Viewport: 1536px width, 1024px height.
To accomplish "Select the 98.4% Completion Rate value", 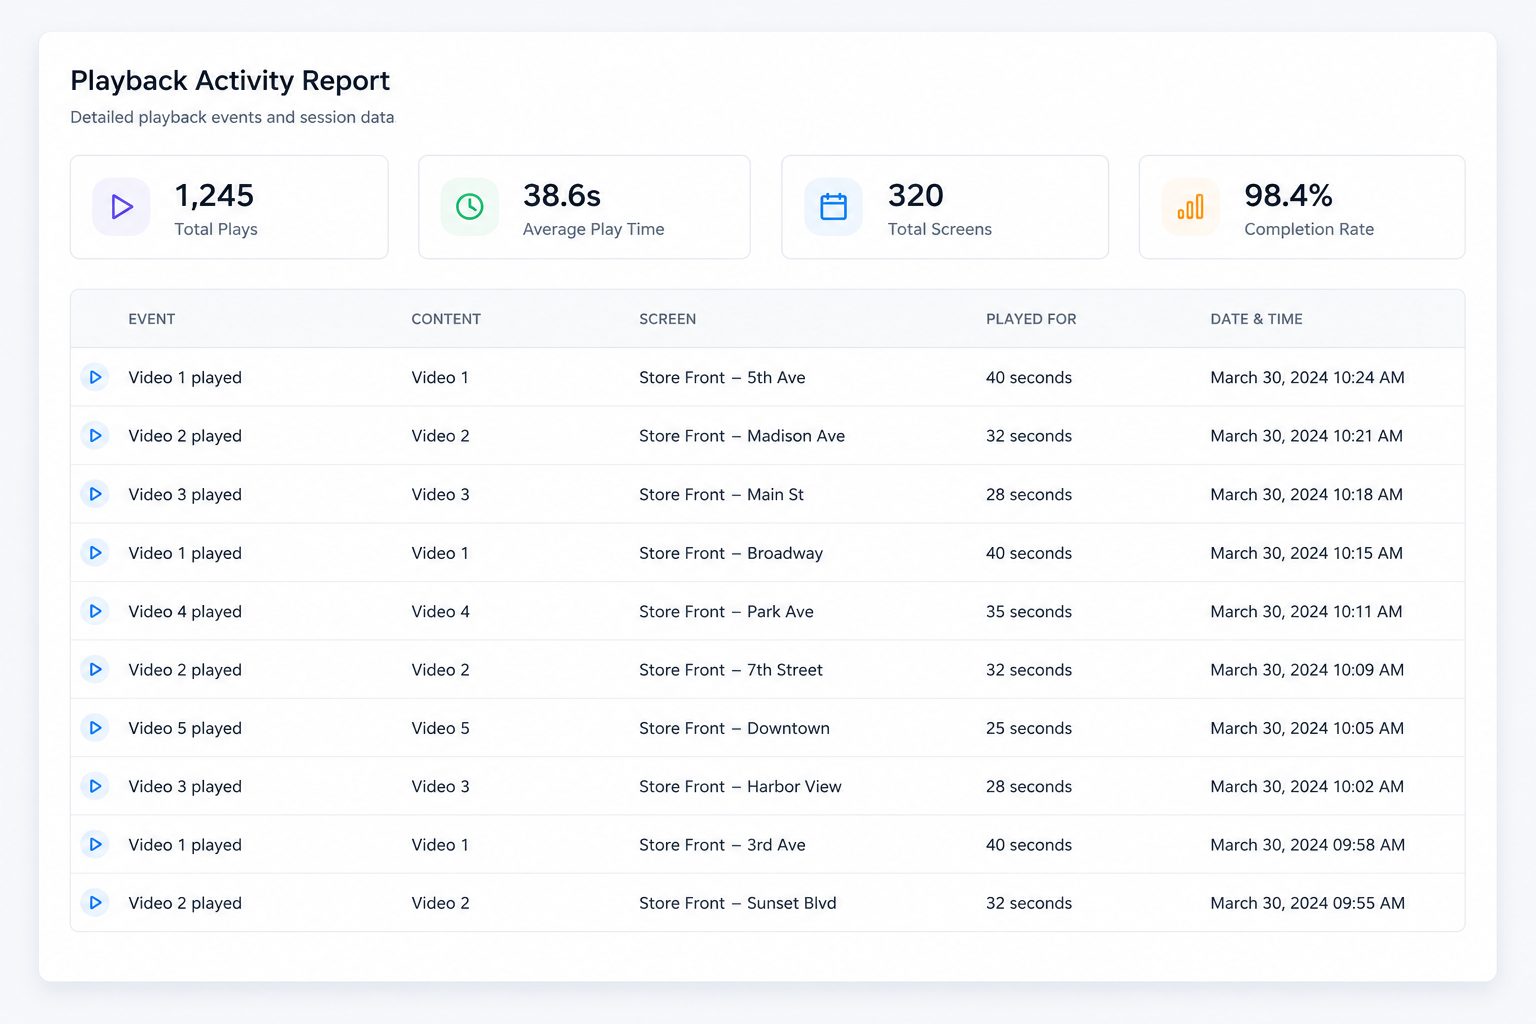I will coord(1288,195).
